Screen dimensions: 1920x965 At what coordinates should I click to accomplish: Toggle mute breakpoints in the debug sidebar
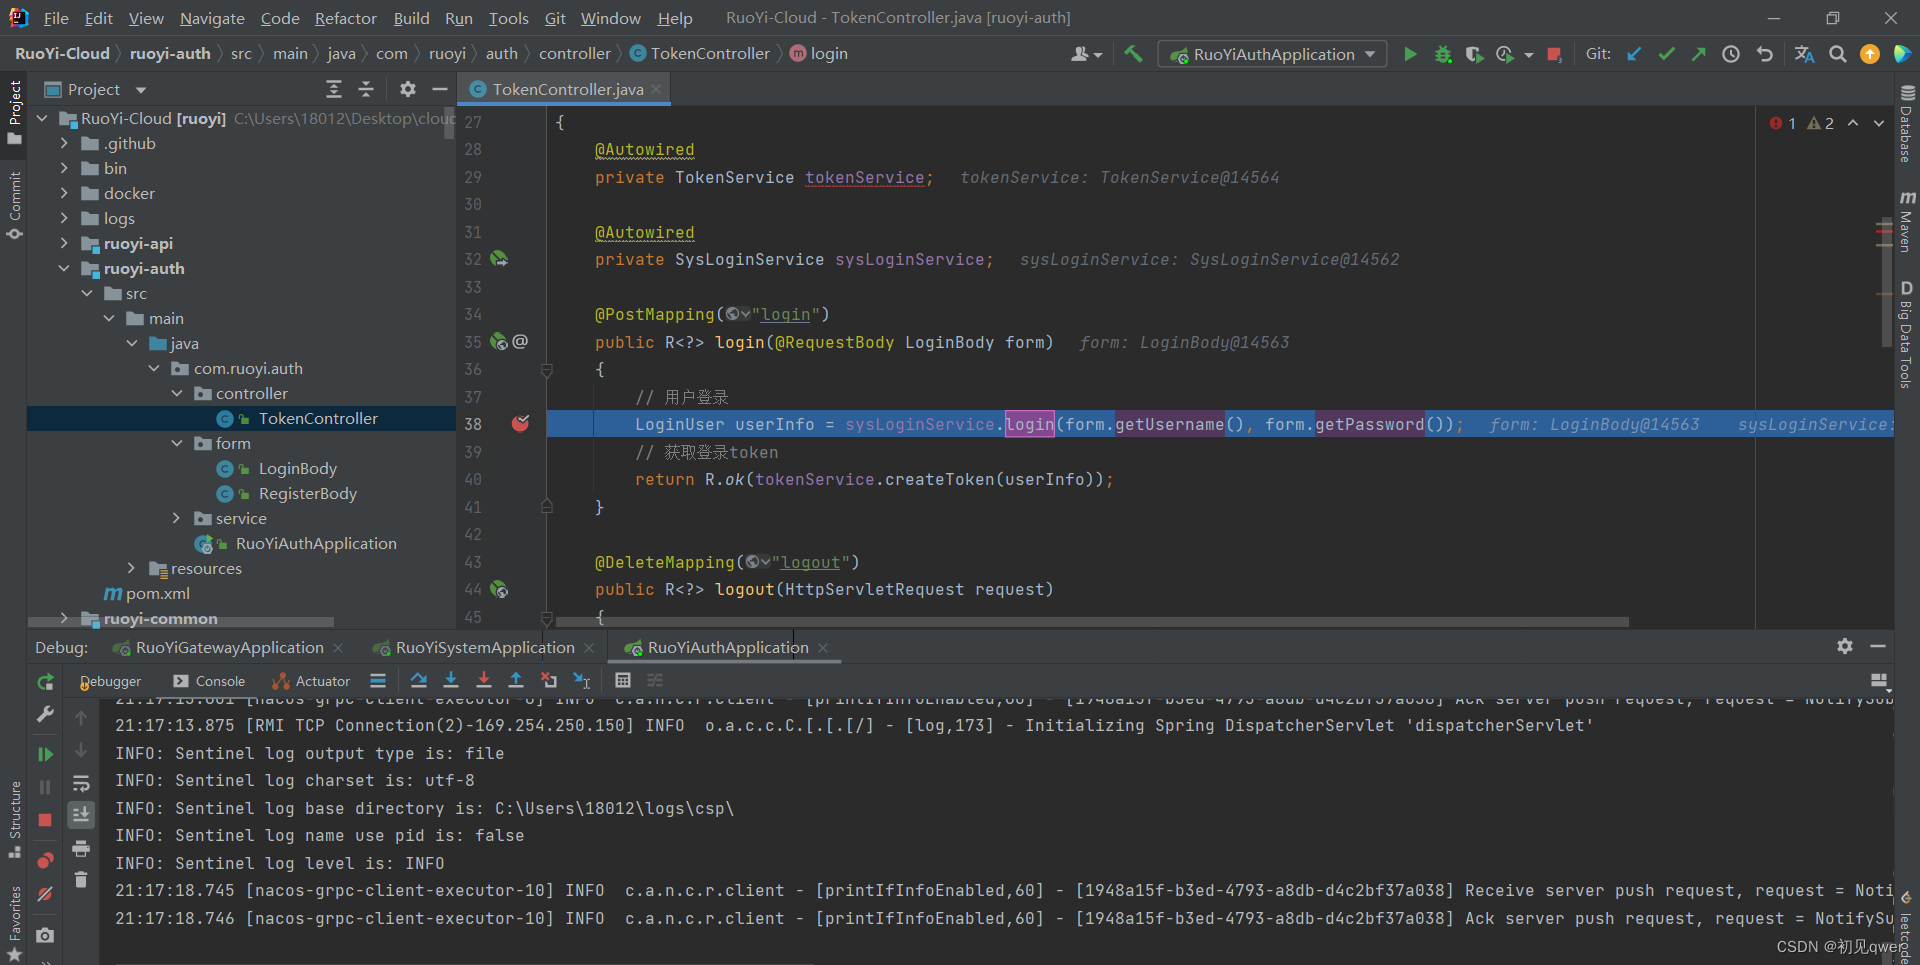click(45, 894)
